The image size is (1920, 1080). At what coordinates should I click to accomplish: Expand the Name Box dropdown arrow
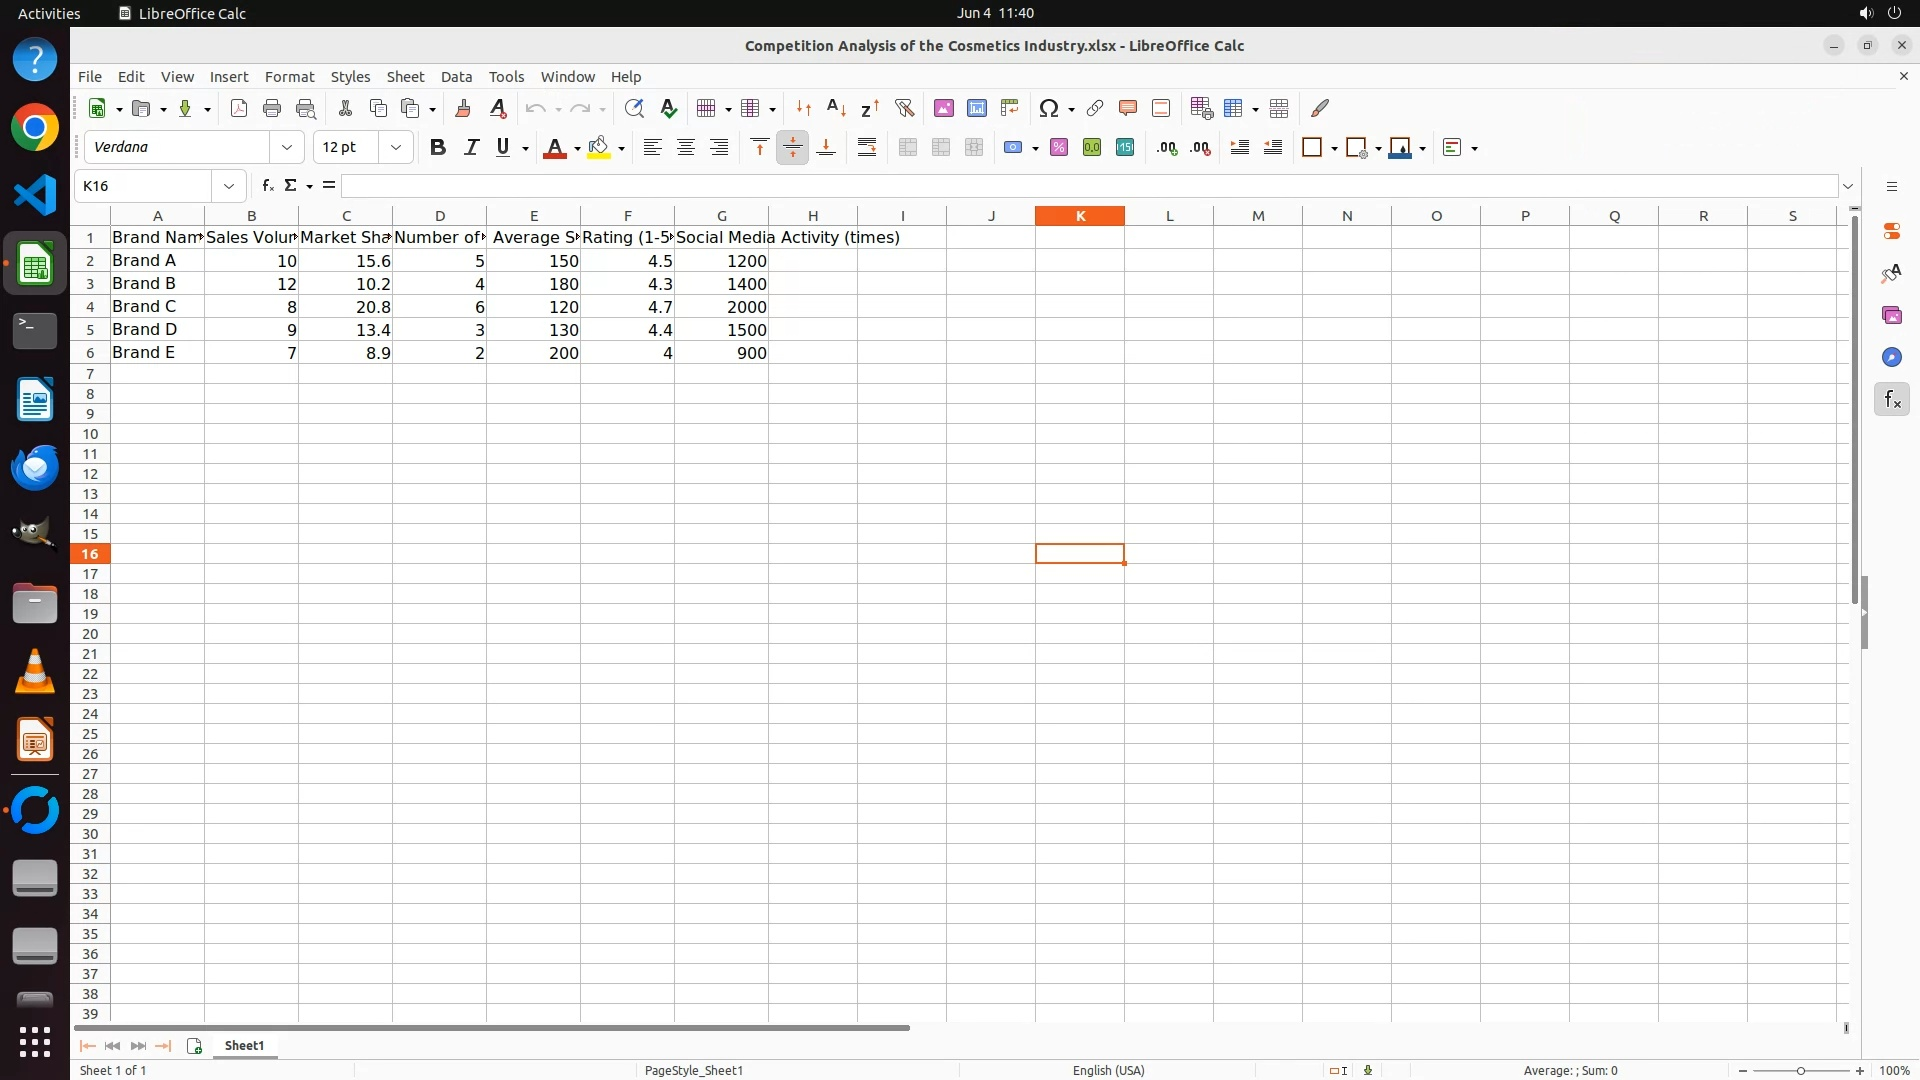[229, 186]
